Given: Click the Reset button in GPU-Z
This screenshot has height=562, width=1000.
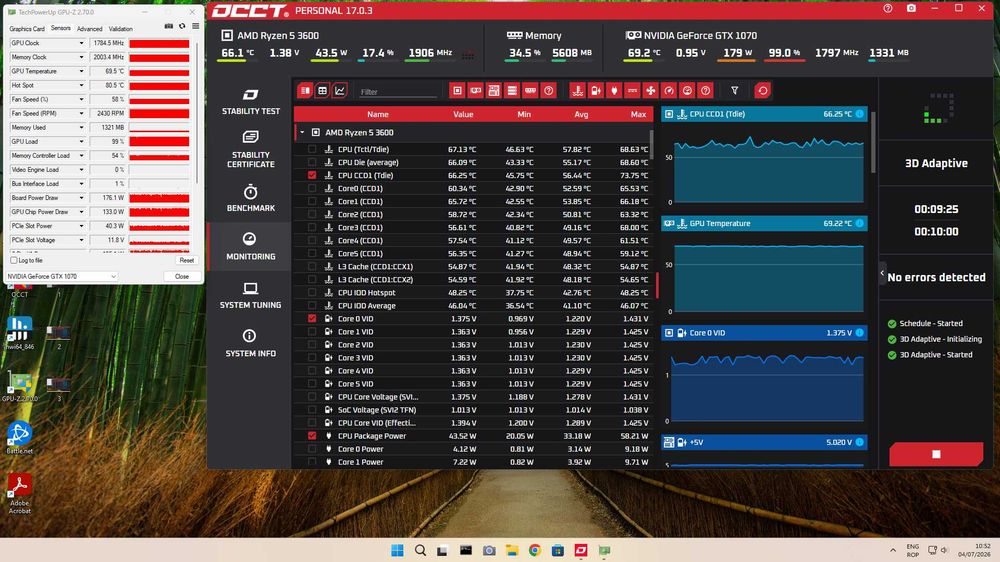Looking at the screenshot, I should (186, 260).
